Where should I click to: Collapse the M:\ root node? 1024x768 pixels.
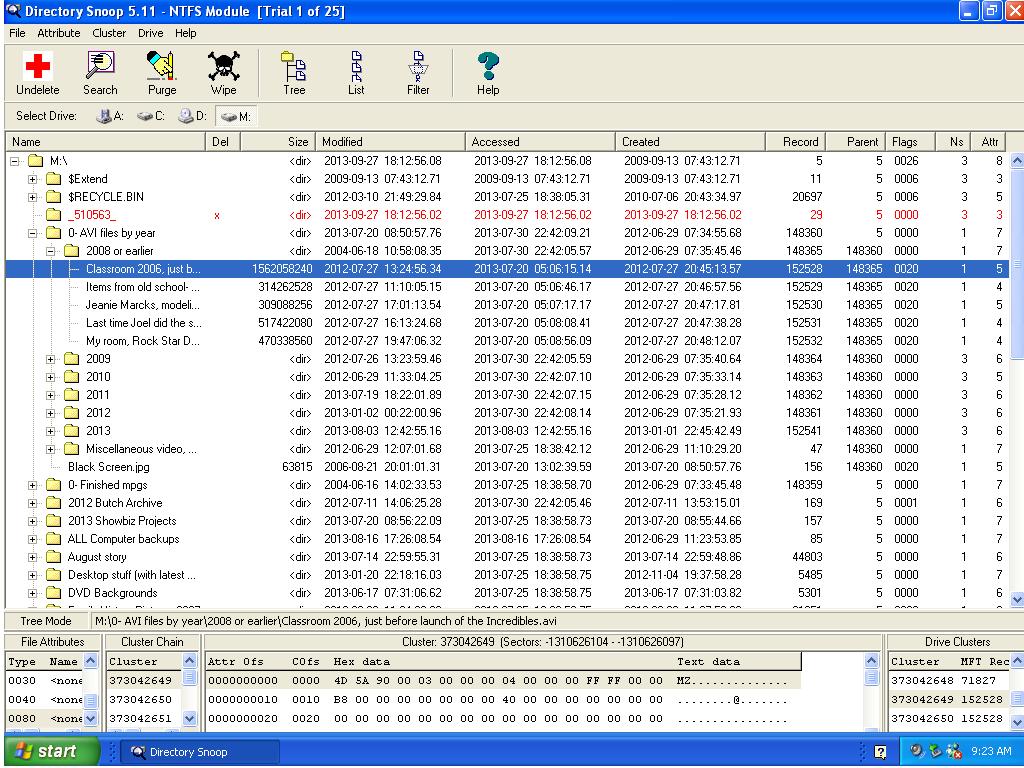click(x=14, y=161)
